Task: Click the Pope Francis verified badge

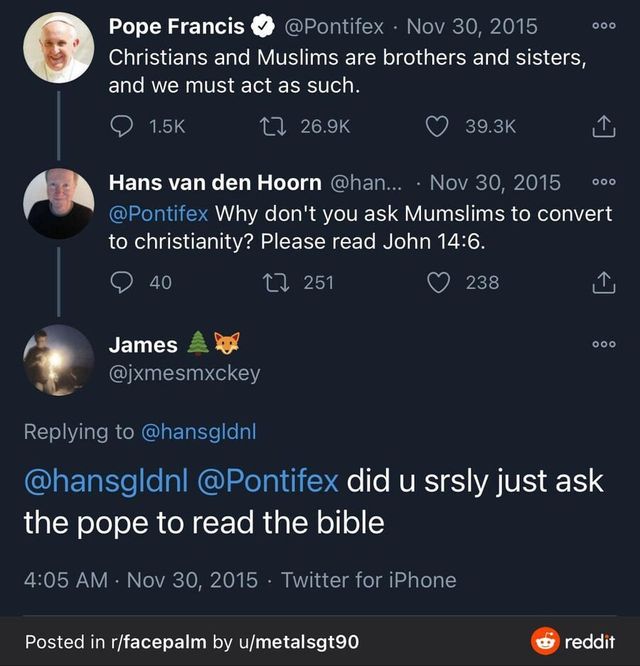Action: coord(264,27)
